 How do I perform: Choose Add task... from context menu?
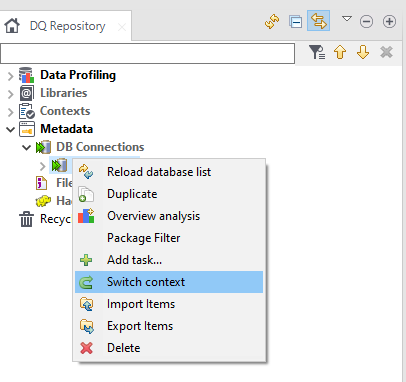169,260
